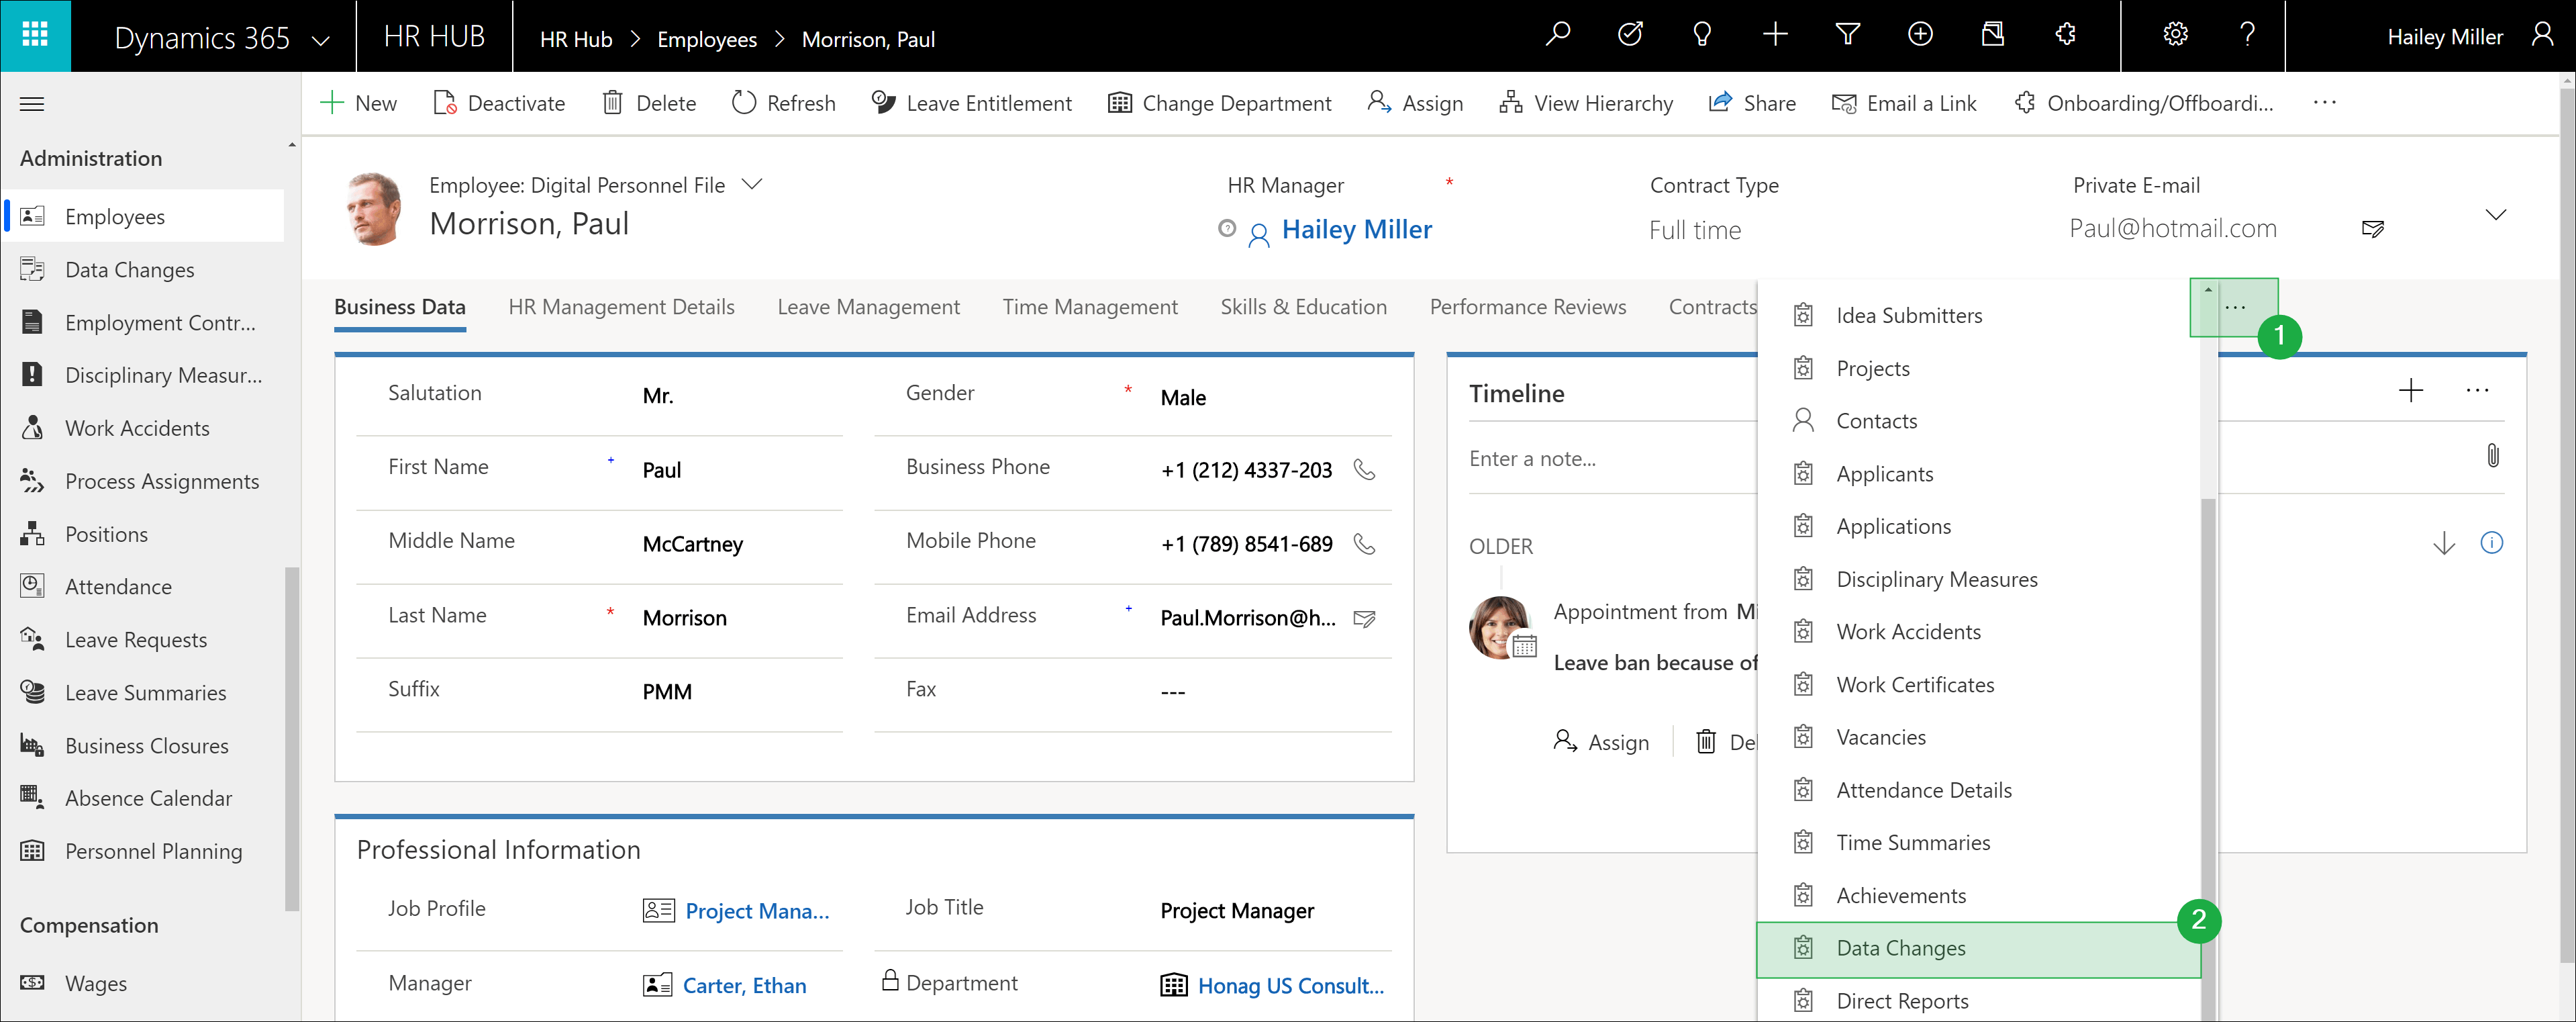Viewport: 2576px width, 1022px height.
Task: Click the help question mark icon
Action: (2247, 35)
